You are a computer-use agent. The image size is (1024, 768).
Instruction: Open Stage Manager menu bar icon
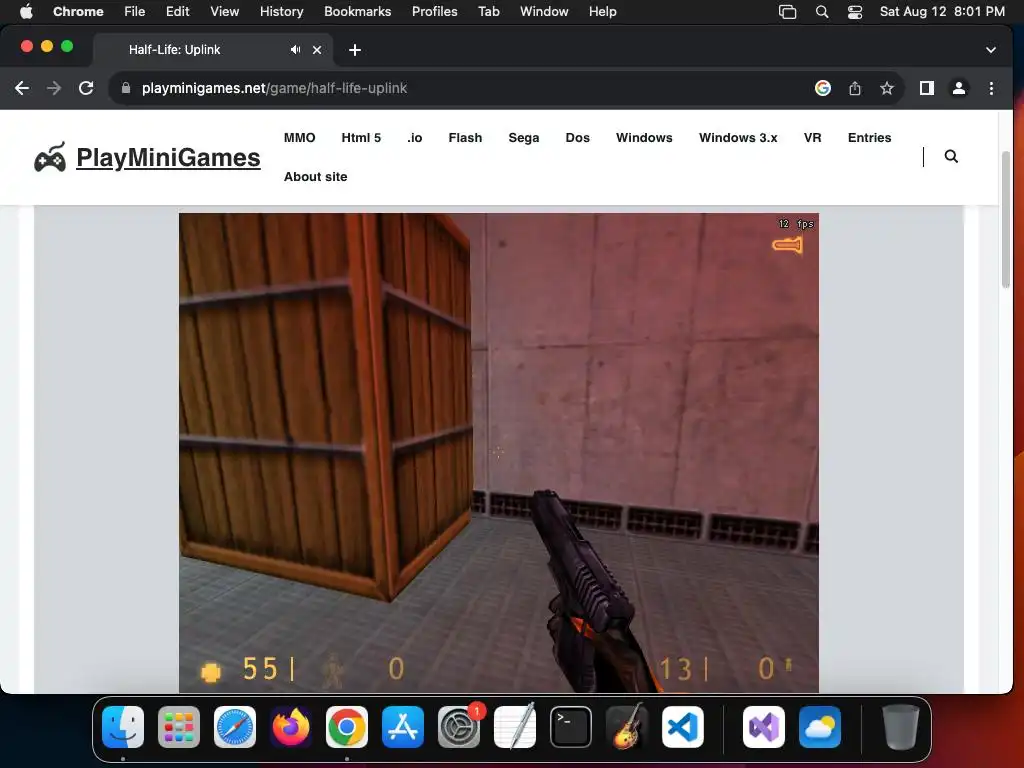(x=788, y=12)
